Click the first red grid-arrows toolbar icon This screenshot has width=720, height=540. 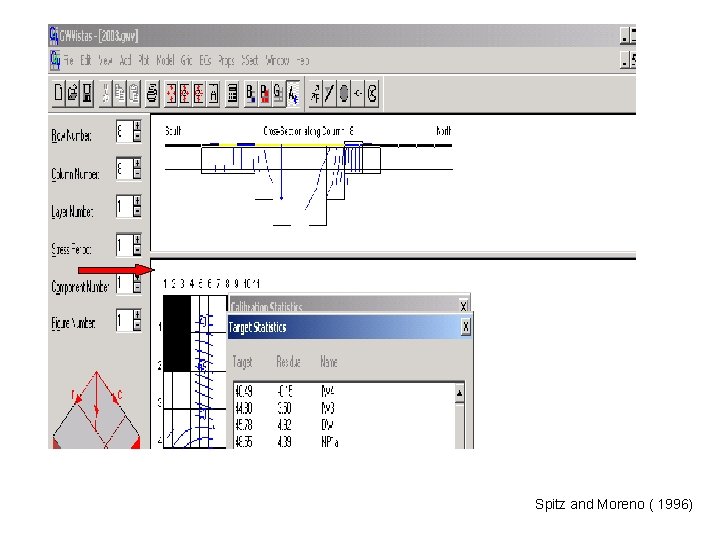[171, 94]
